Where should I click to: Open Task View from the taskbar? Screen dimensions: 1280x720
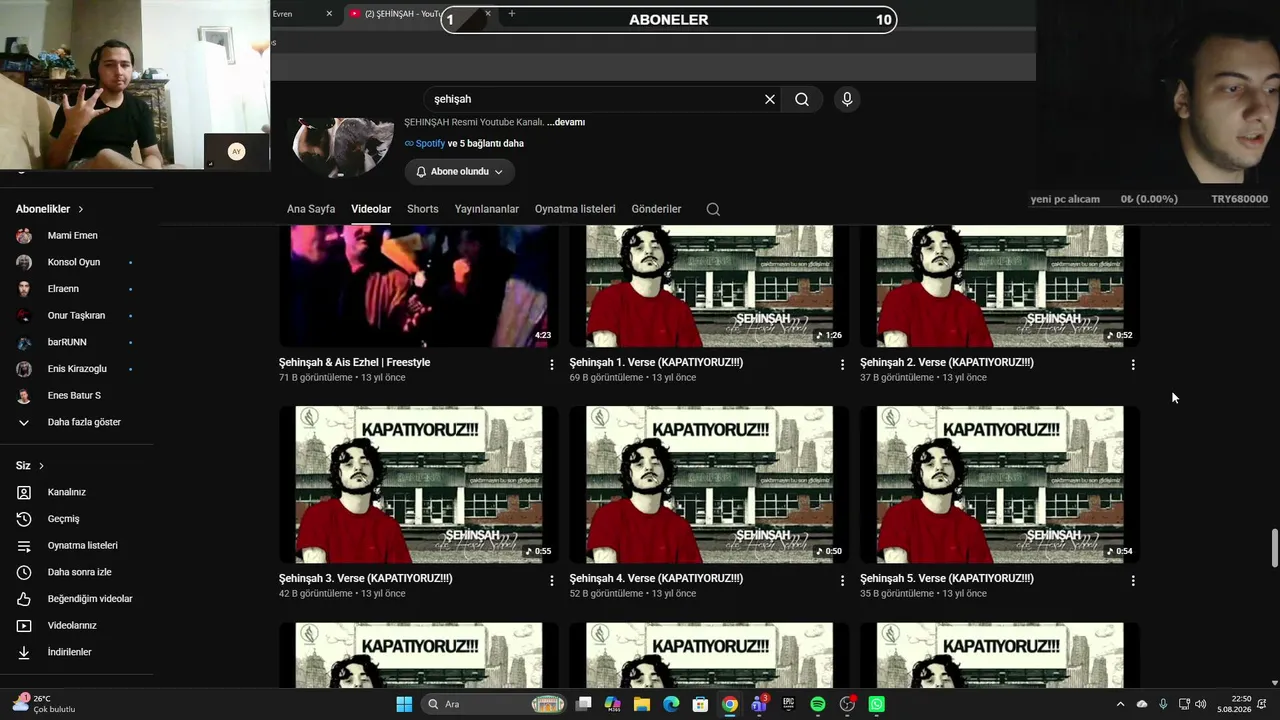(x=584, y=704)
